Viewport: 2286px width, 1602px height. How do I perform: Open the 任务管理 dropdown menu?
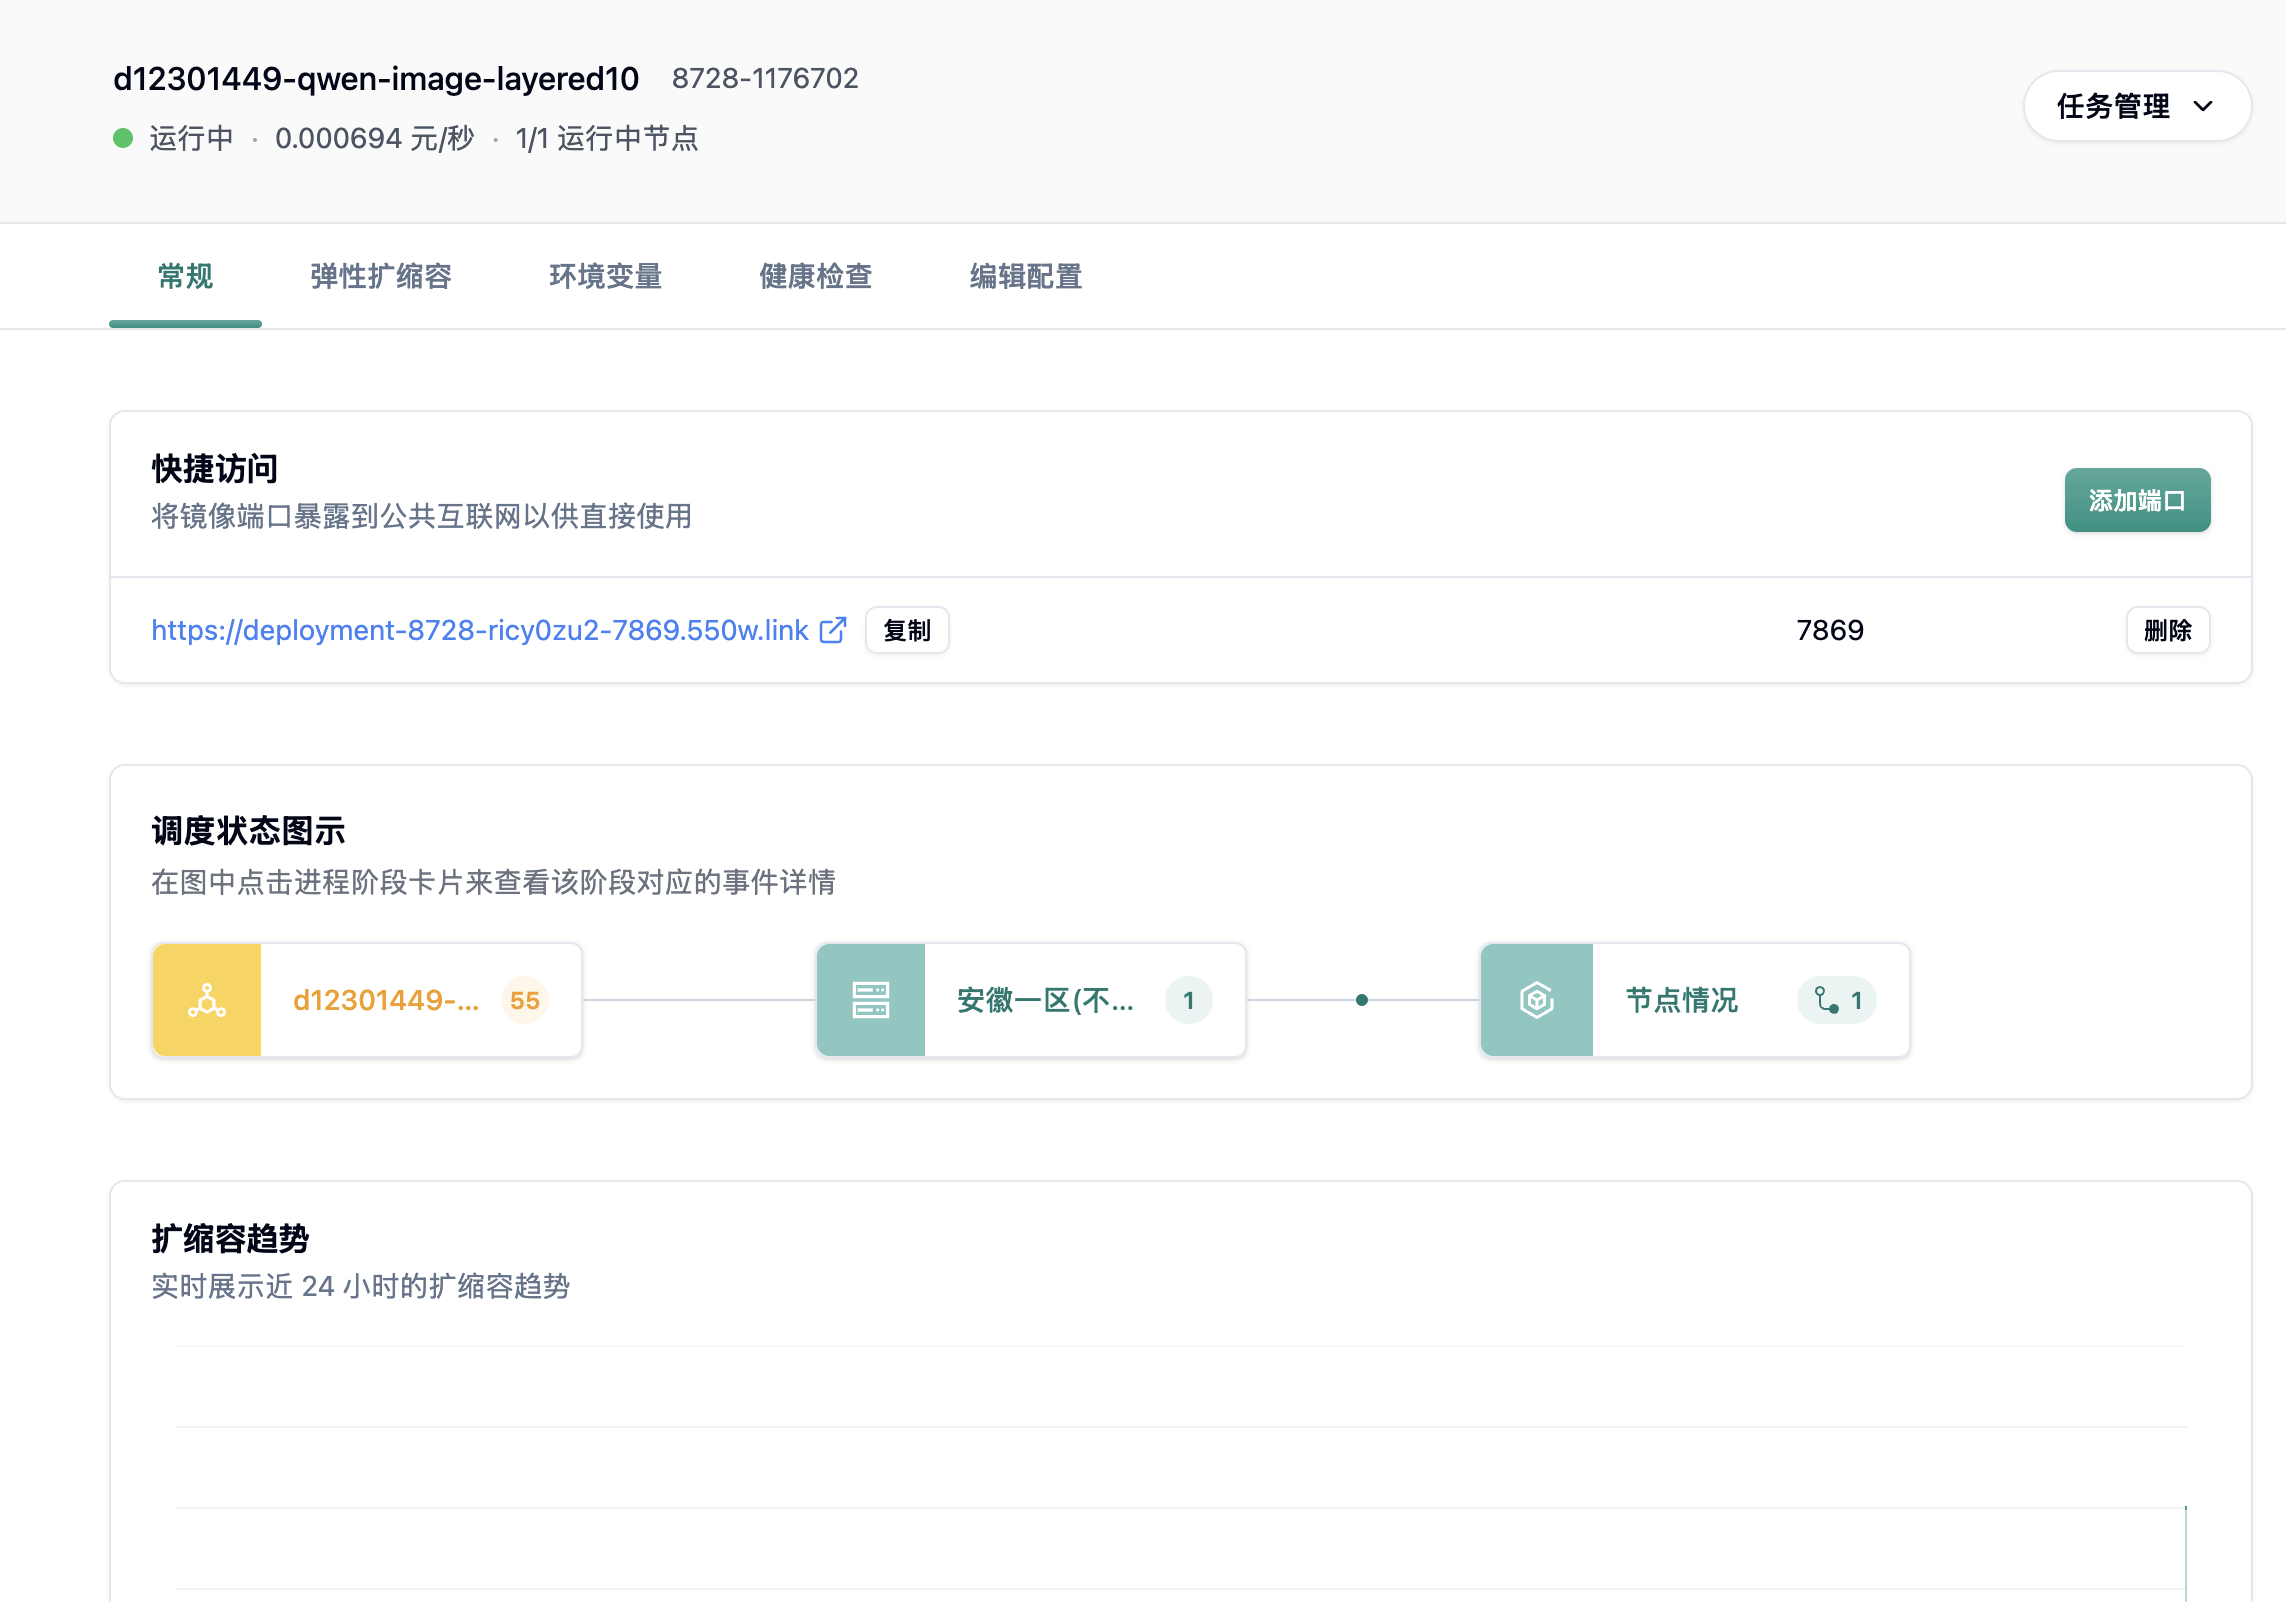click(x=2112, y=106)
